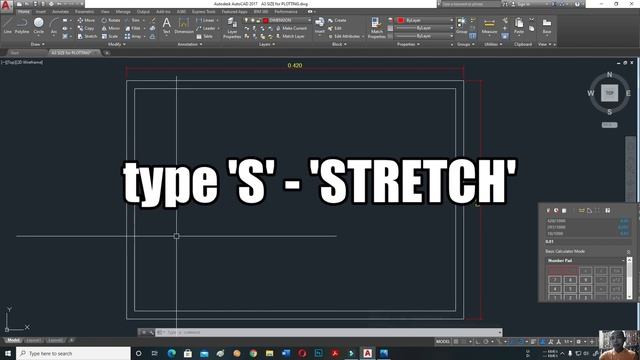Screen dimensions: 640x360
Task: Select the Line tool
Action: click(8, 25)
